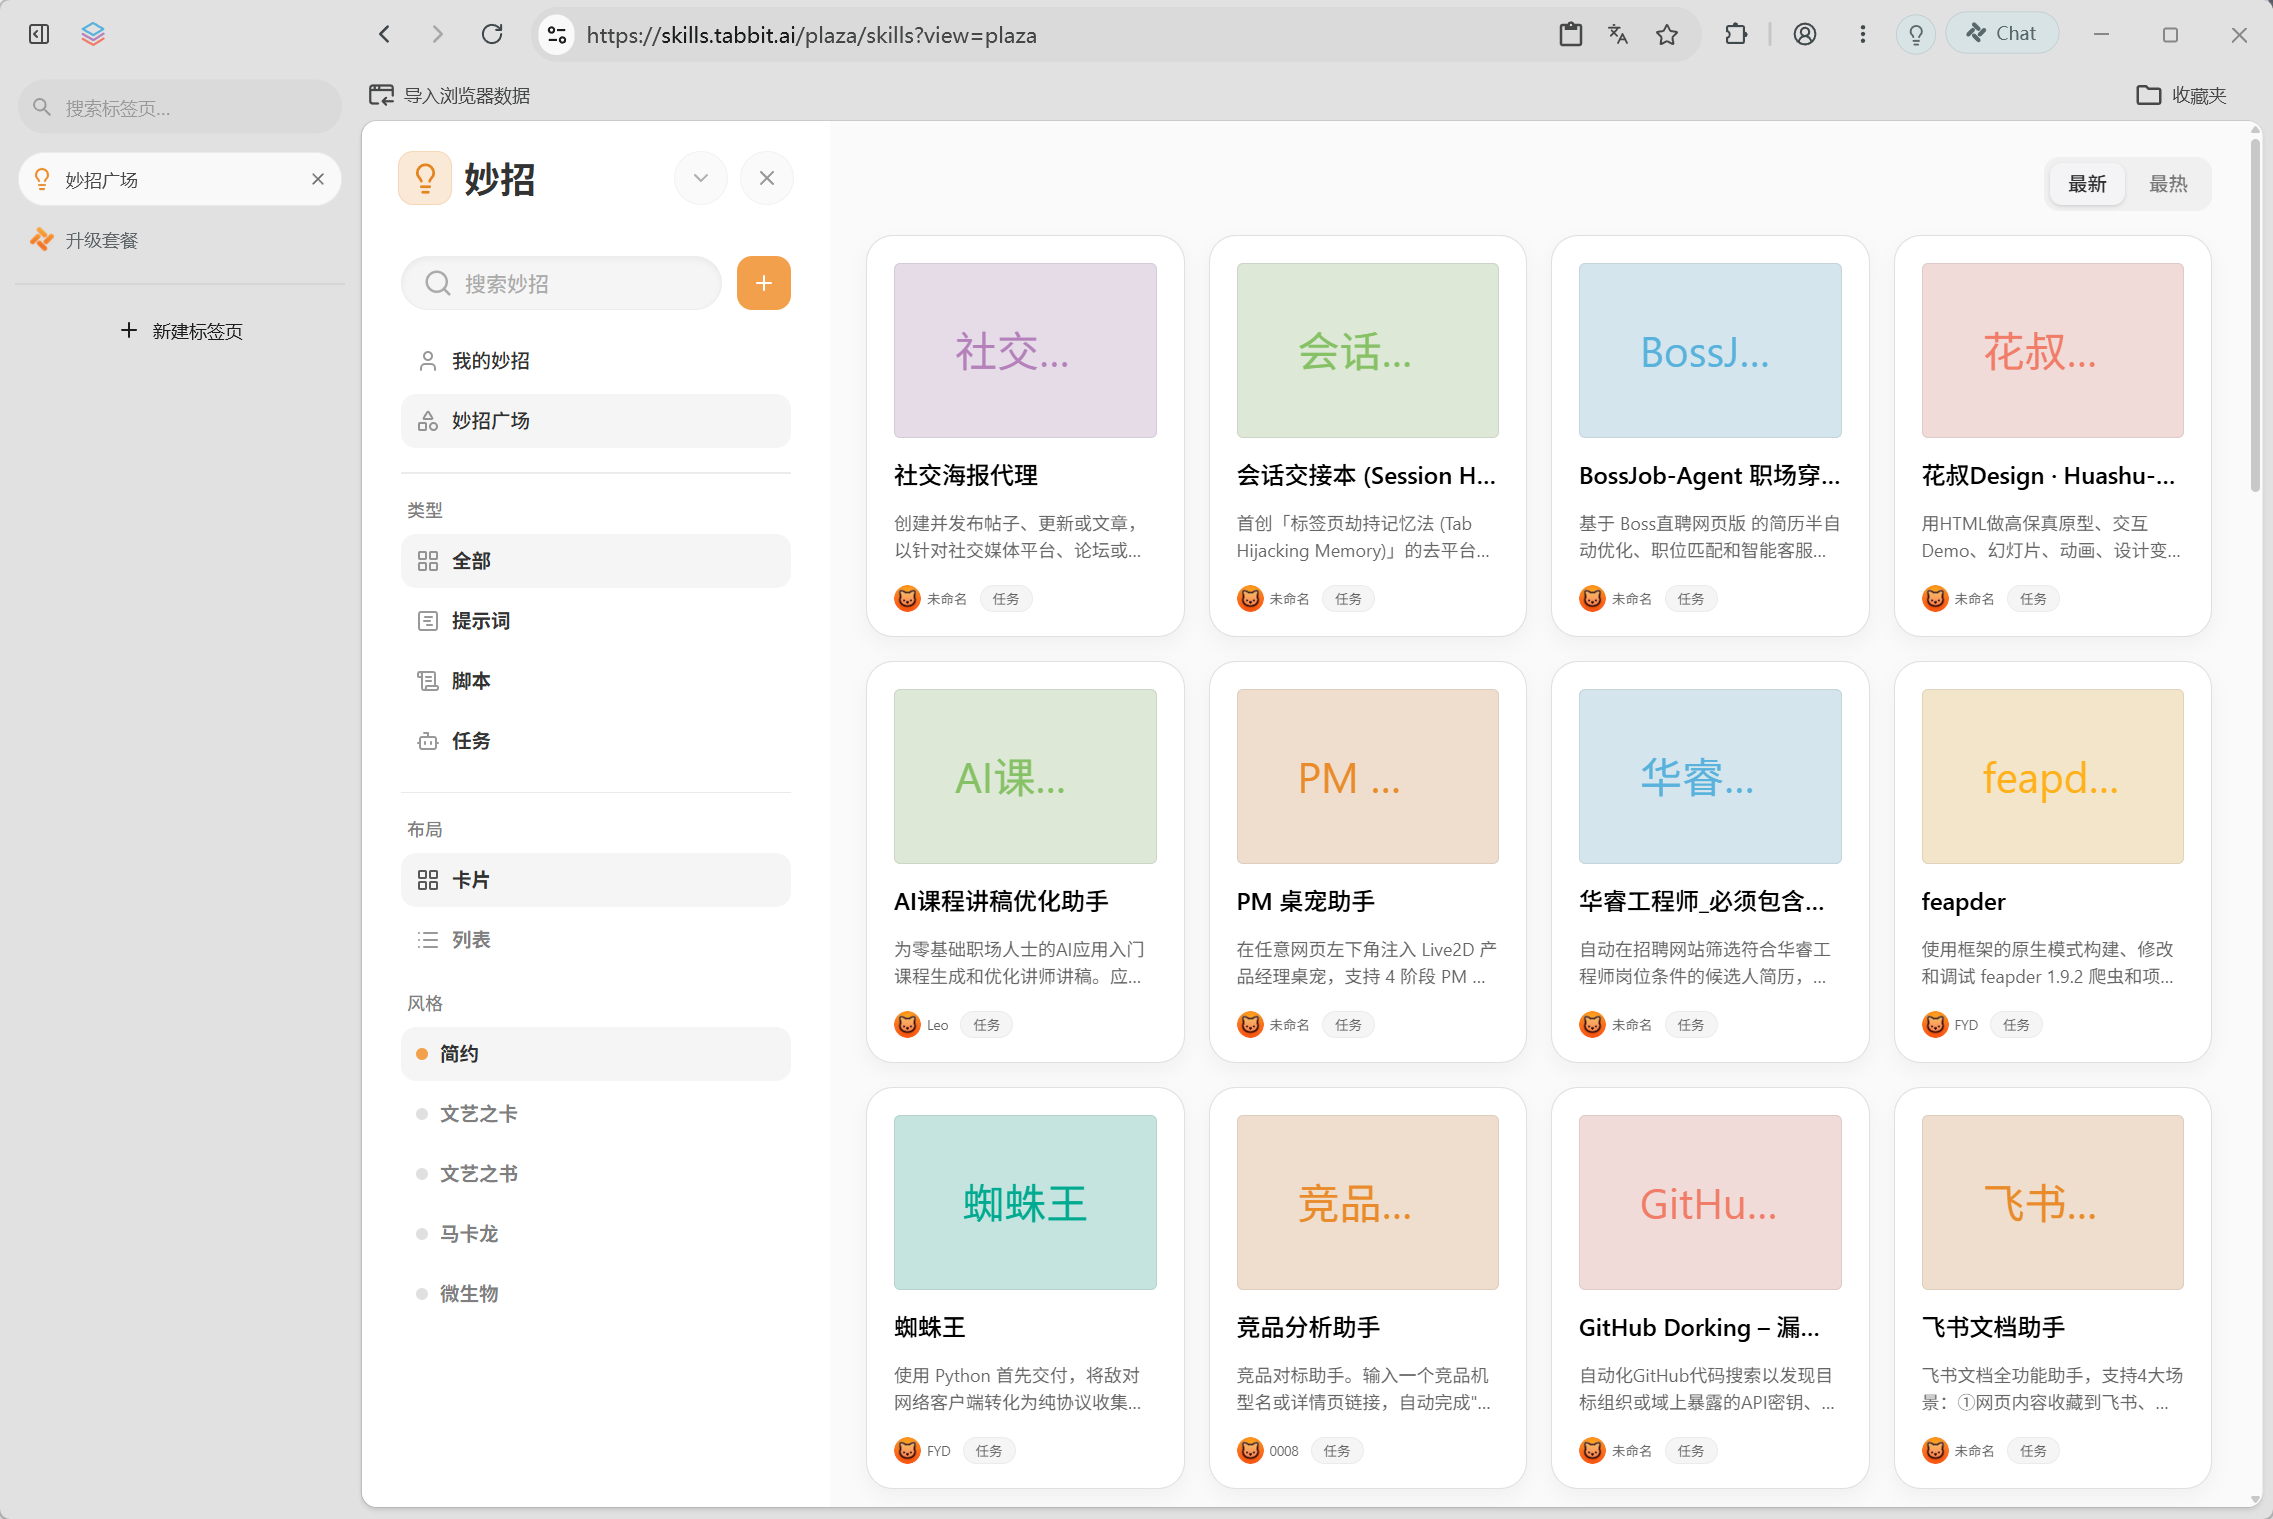The height and width of the screenshot is (1519, 2273).
Task: Click the orange plus add skill button
Action: [764, 283]
